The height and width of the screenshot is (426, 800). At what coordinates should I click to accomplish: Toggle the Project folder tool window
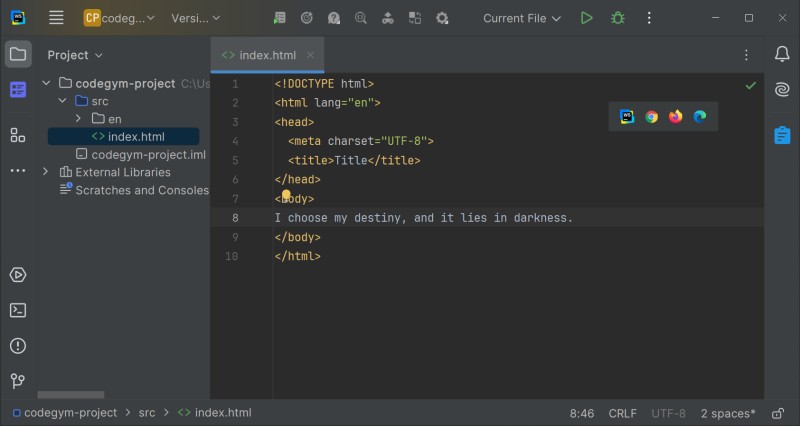[17, 54]
